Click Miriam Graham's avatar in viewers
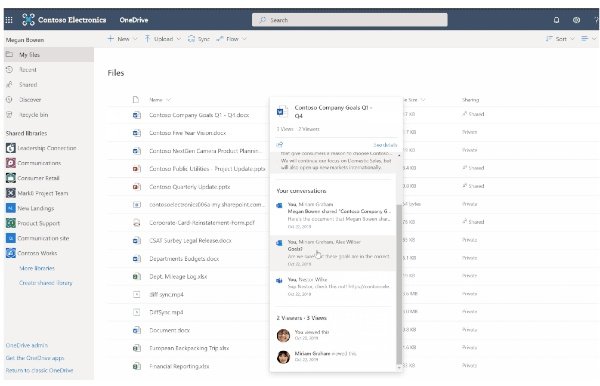Viewport: 600px width, 386px height. point(283,357)
